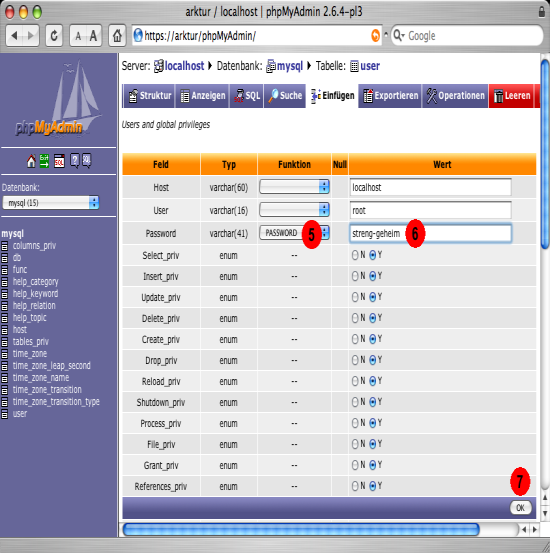Click the table icon next to func
This screenshot has height=553, width=550.
[5, 270]
